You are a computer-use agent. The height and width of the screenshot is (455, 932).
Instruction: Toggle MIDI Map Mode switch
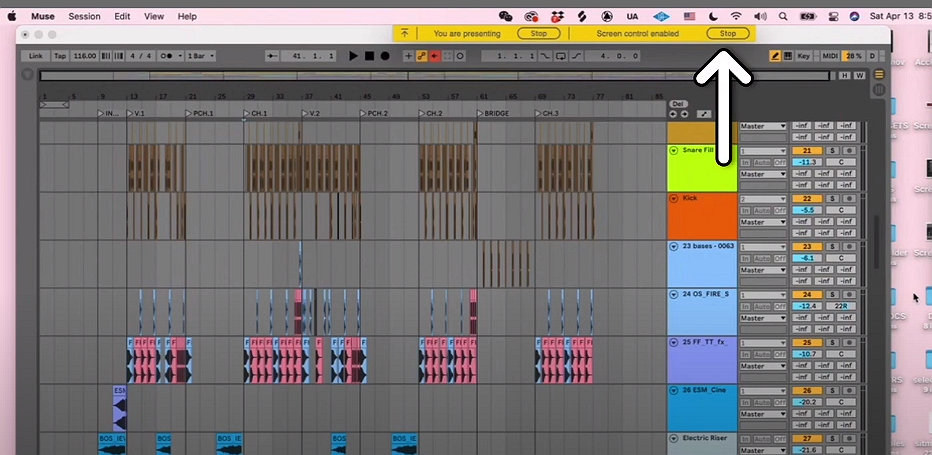coord(830,56)
